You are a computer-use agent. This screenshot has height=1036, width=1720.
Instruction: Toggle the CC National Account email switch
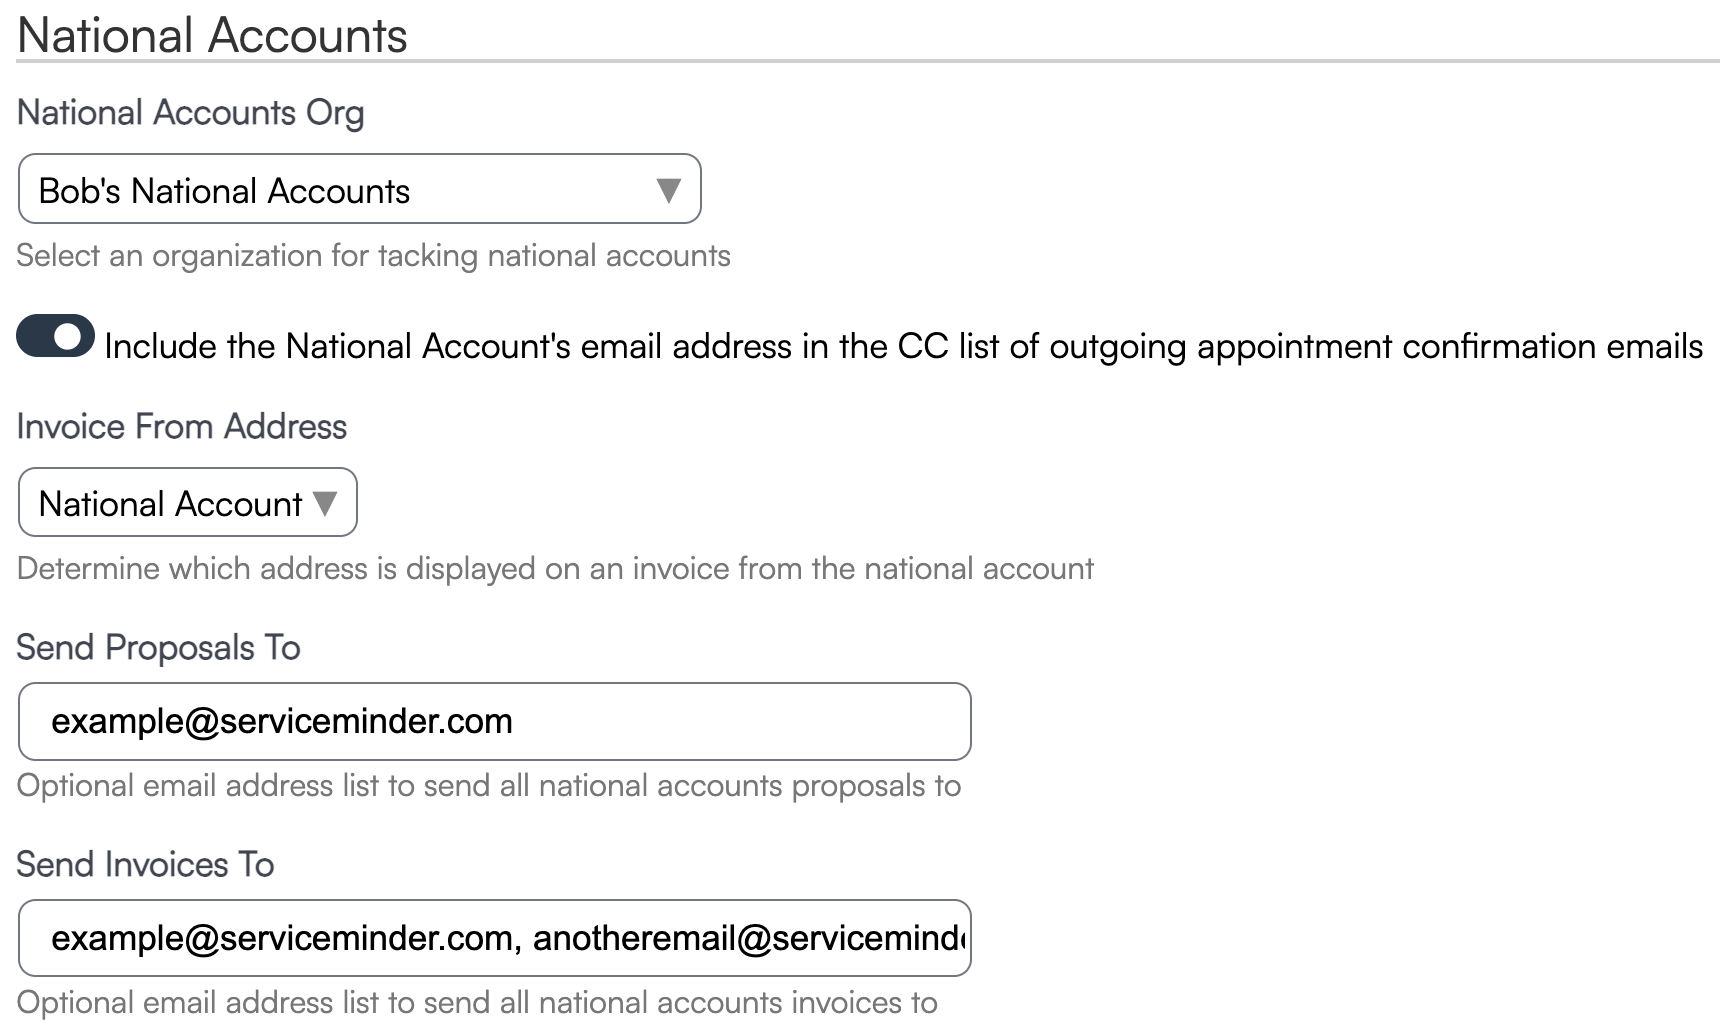[56, 337]
